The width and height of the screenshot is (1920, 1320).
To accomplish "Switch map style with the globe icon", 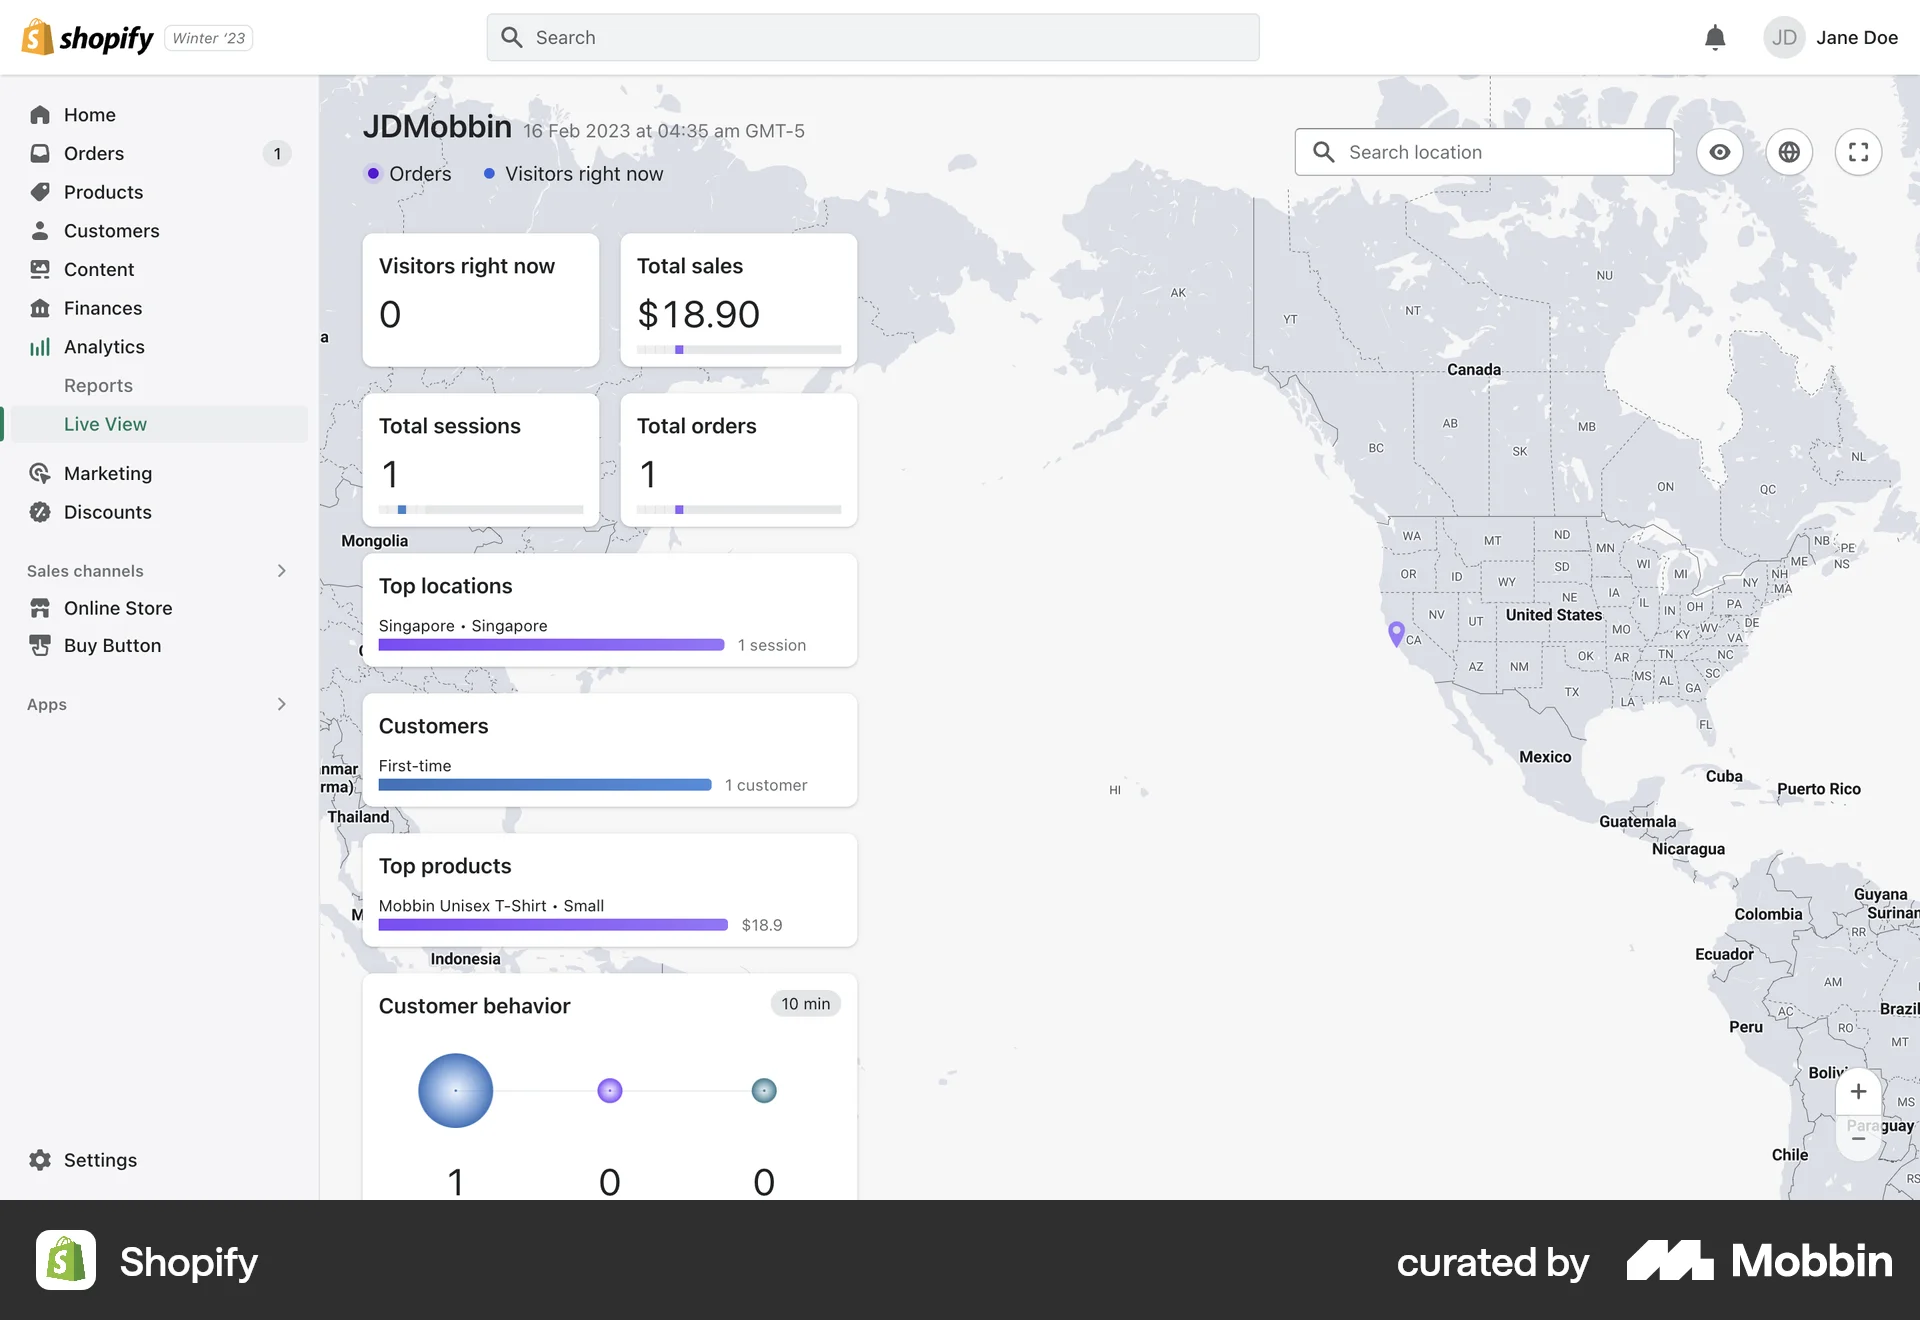I will pos(1789,152).
